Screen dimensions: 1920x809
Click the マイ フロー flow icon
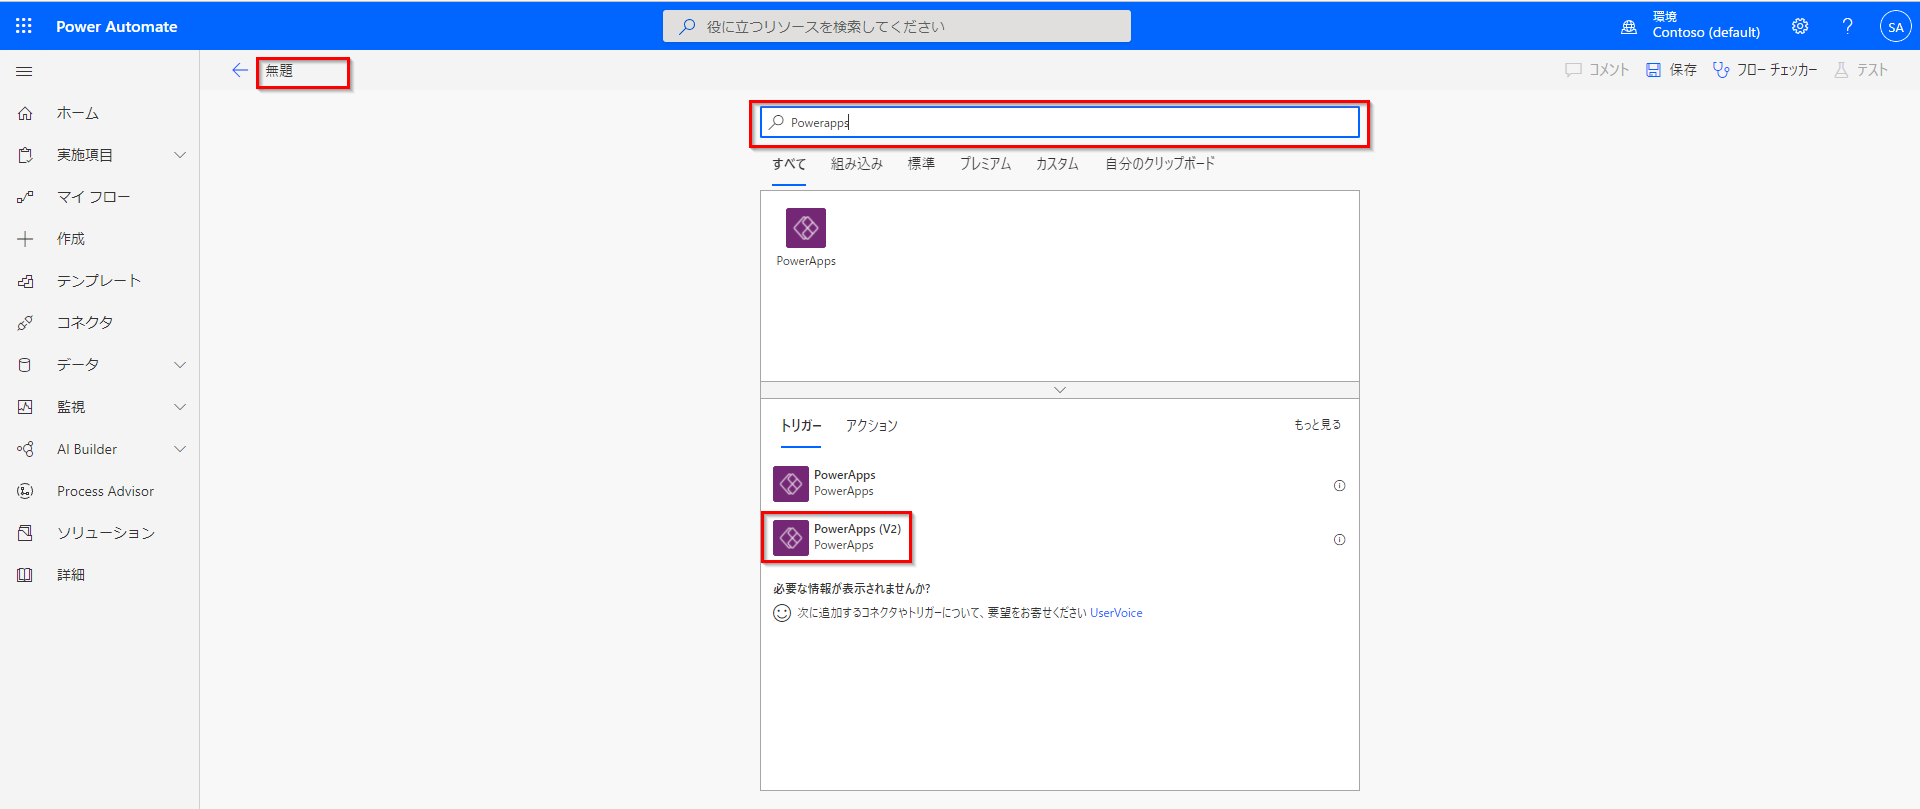pos(25,197)
